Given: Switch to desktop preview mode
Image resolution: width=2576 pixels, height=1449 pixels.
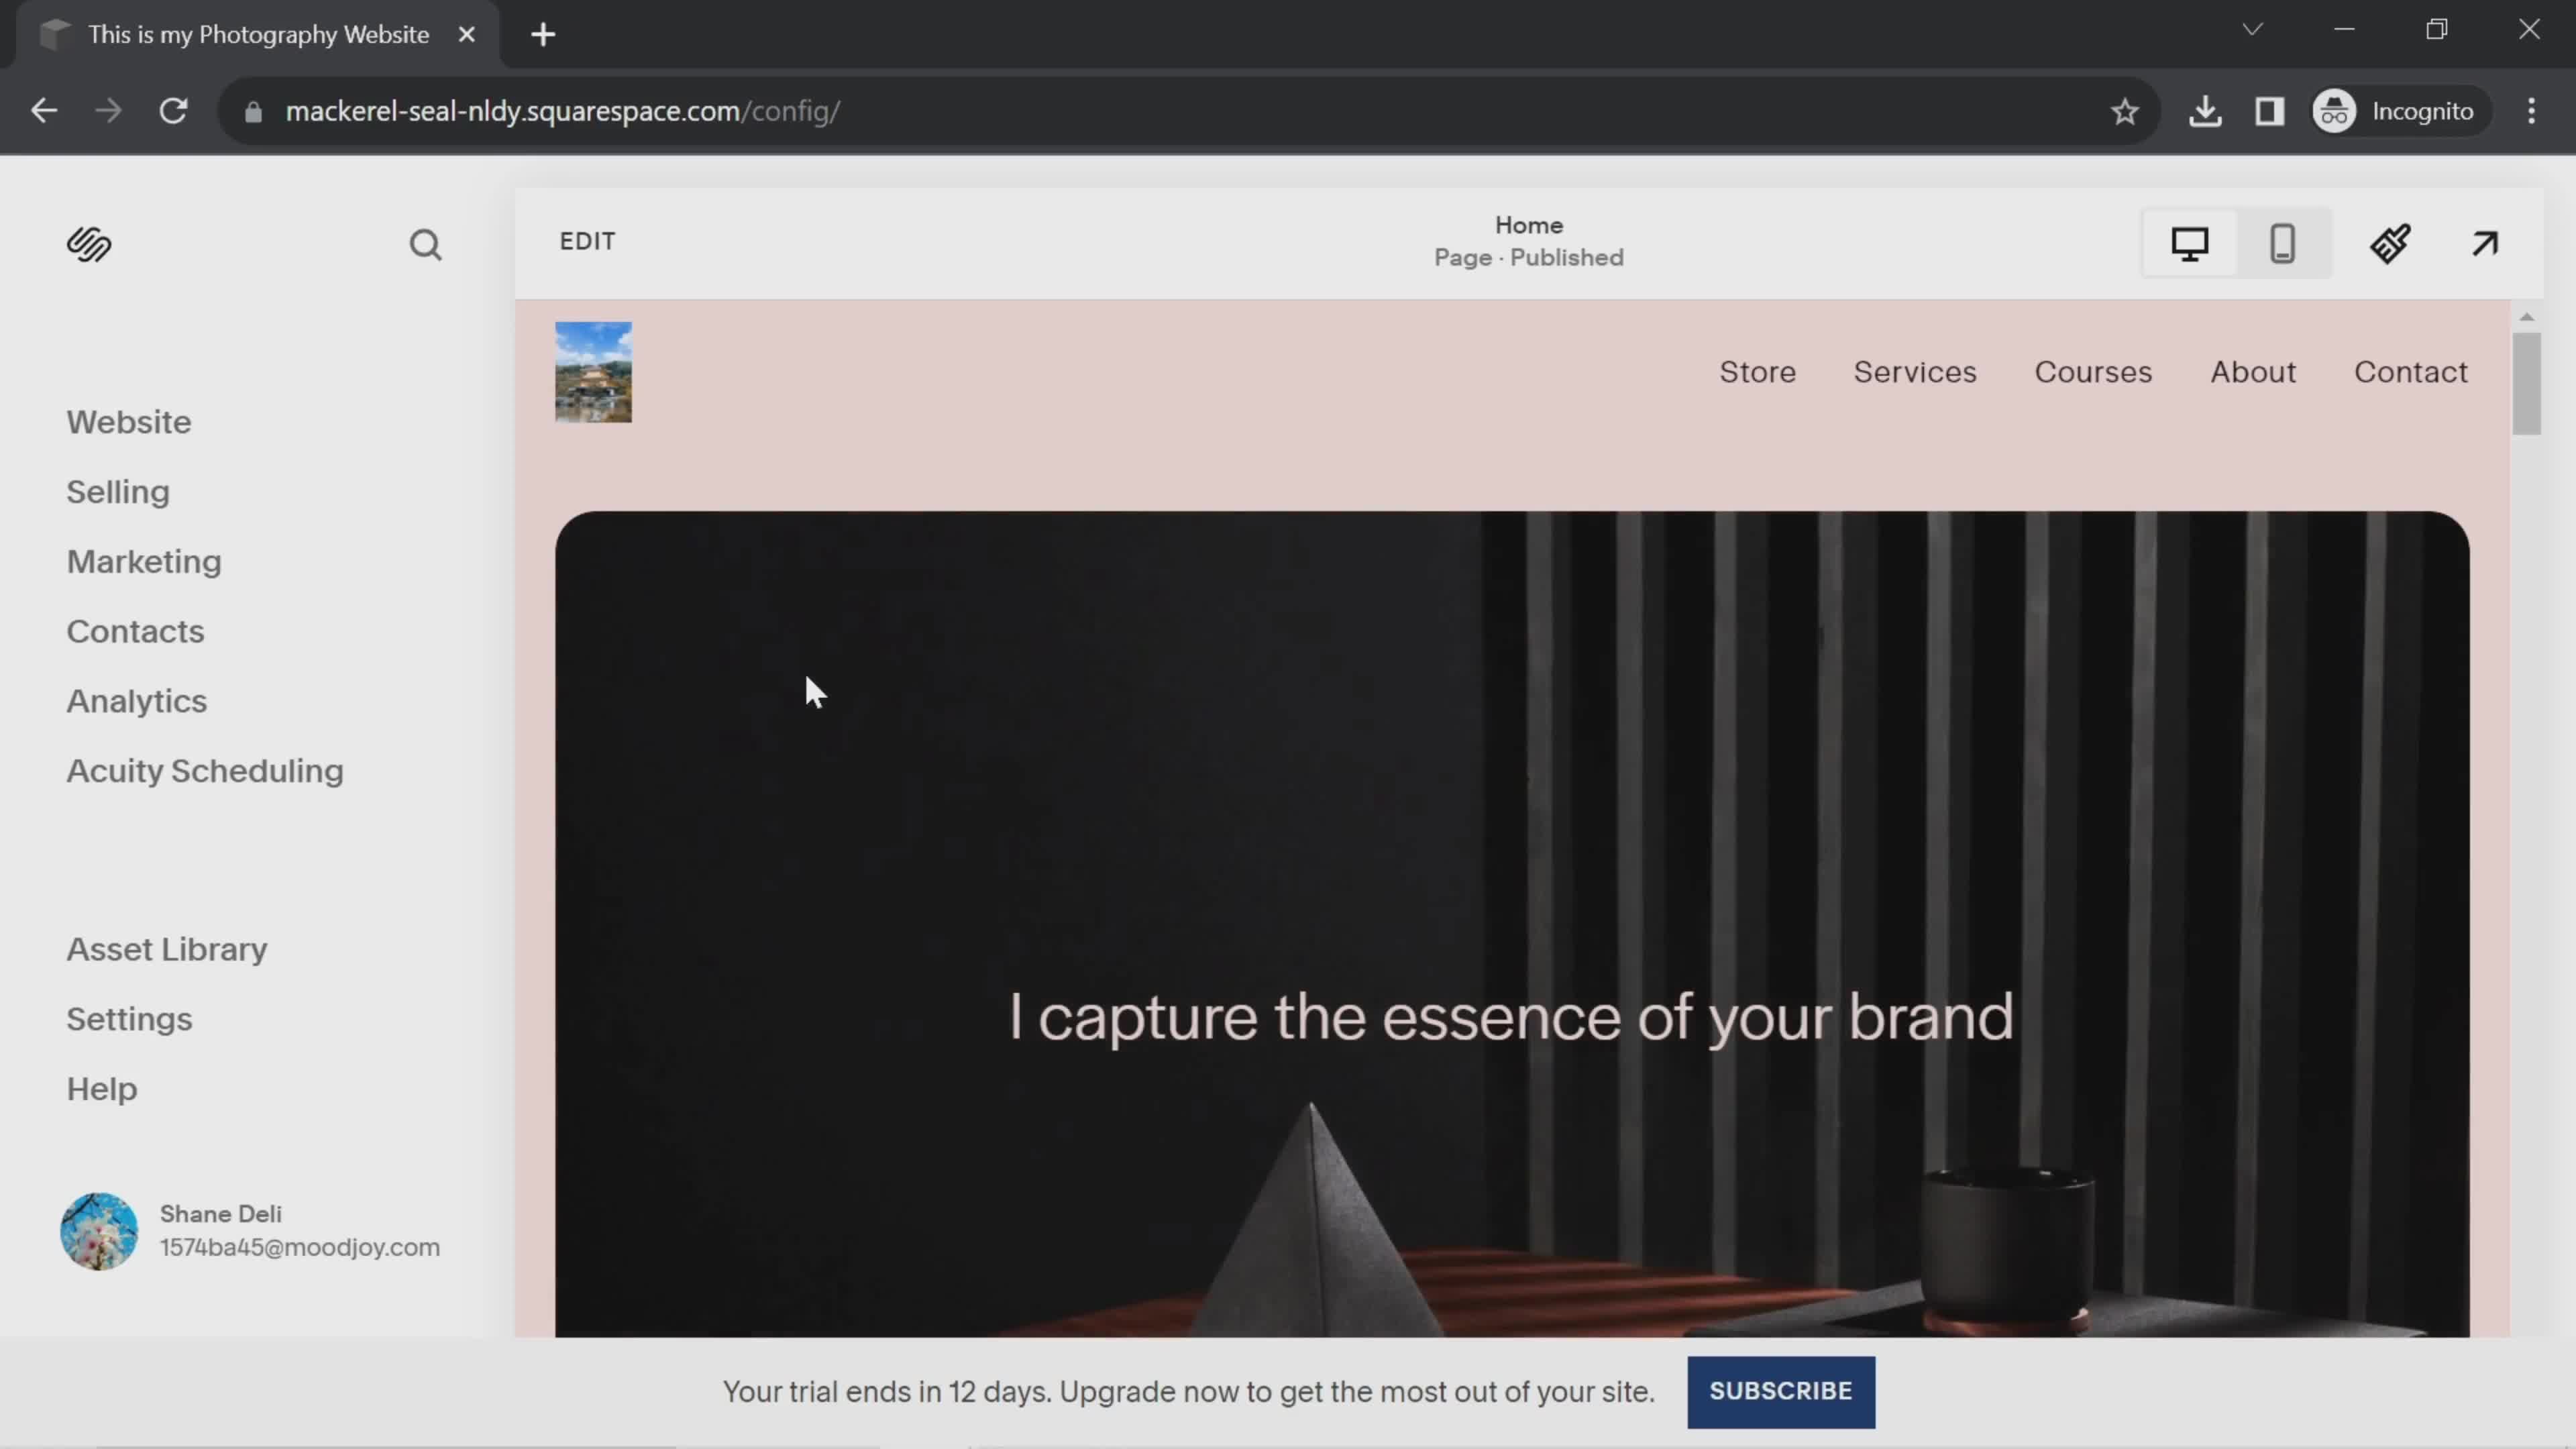Looking at the screenshot, I should coord(2190,243).
